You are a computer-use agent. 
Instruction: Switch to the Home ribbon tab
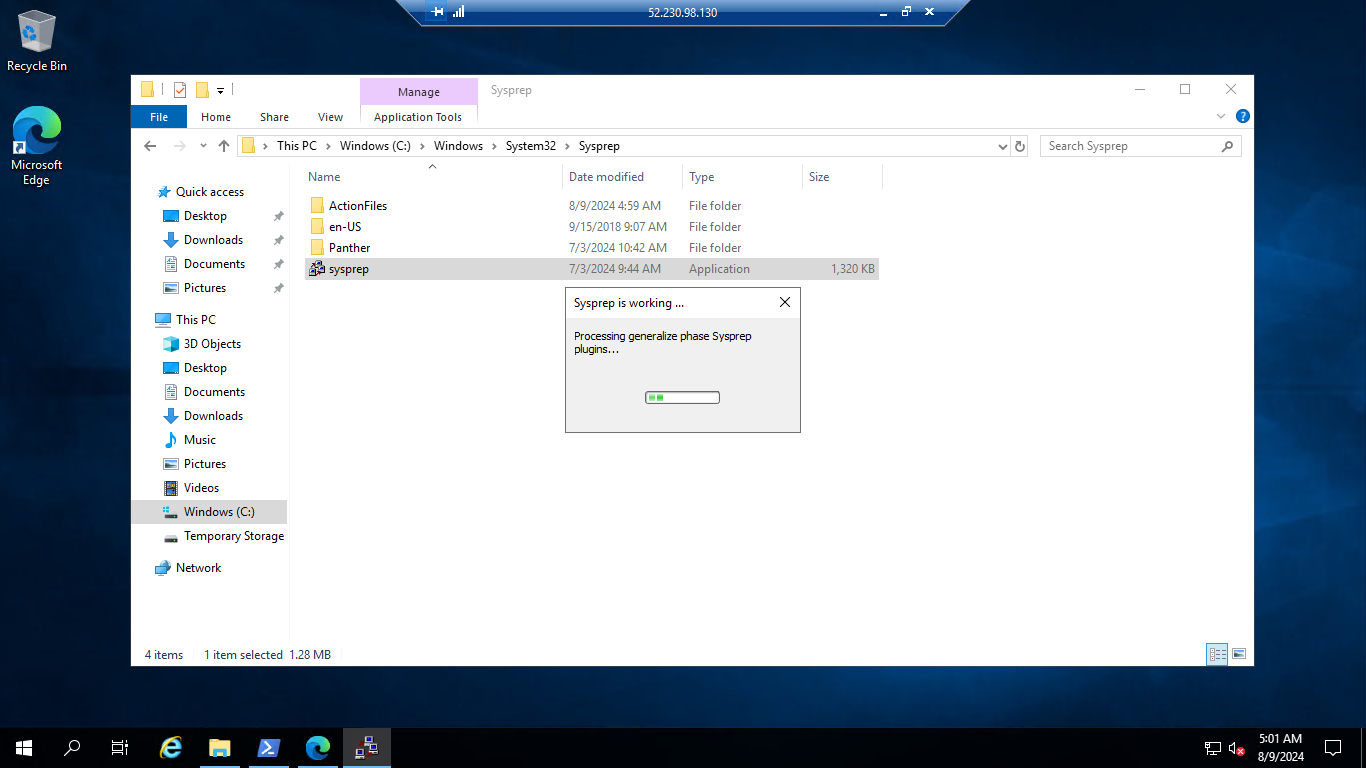click(x=216, y=117)
